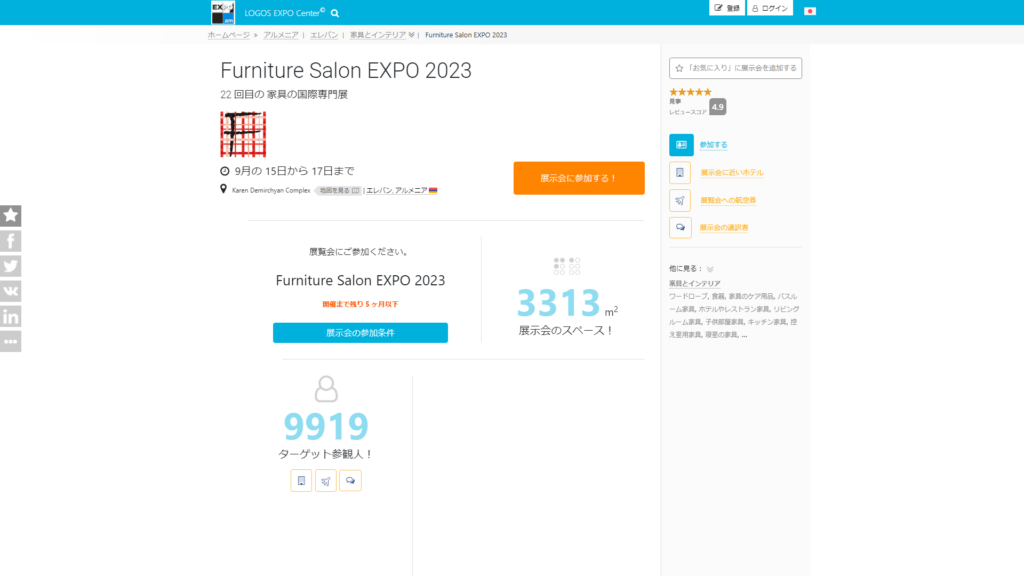This screenshot has height=576, width=1024.
Task: Open 展示会の通訳者 link
Action: click(724, 227)
